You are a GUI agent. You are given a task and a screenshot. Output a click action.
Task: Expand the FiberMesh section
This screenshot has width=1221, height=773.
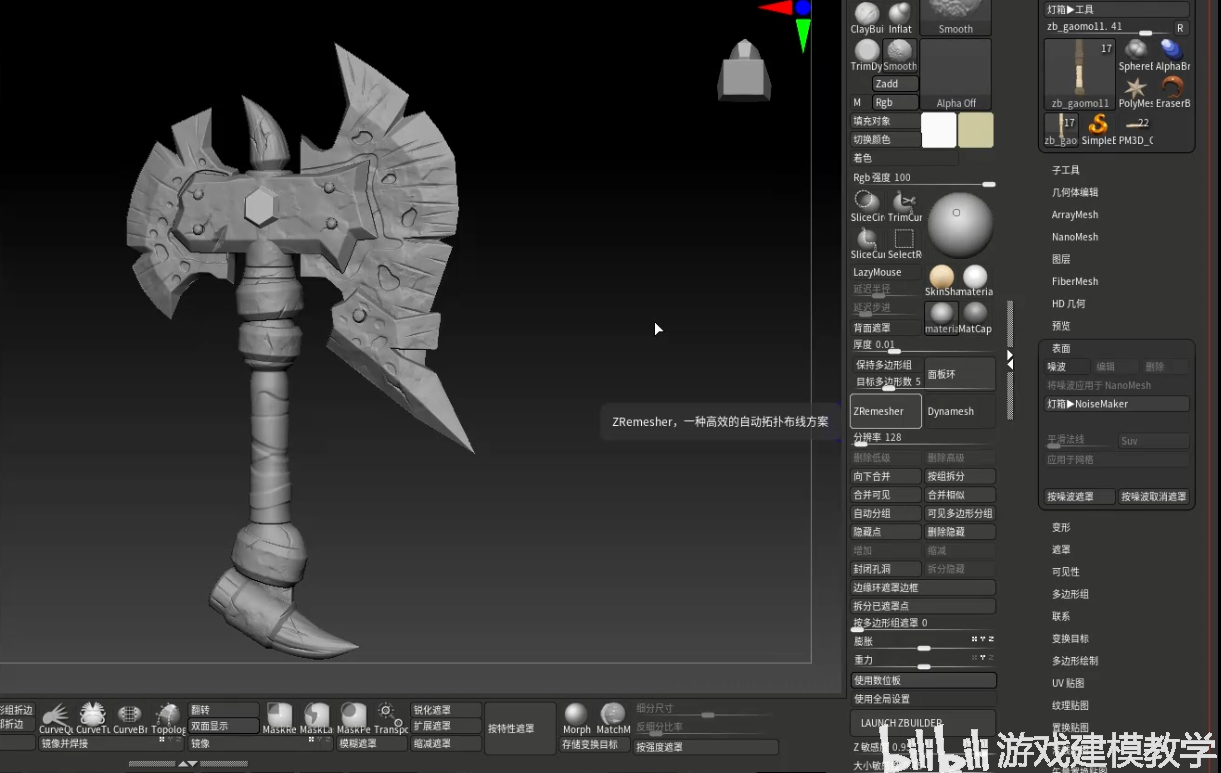(x=1075, y=281)
